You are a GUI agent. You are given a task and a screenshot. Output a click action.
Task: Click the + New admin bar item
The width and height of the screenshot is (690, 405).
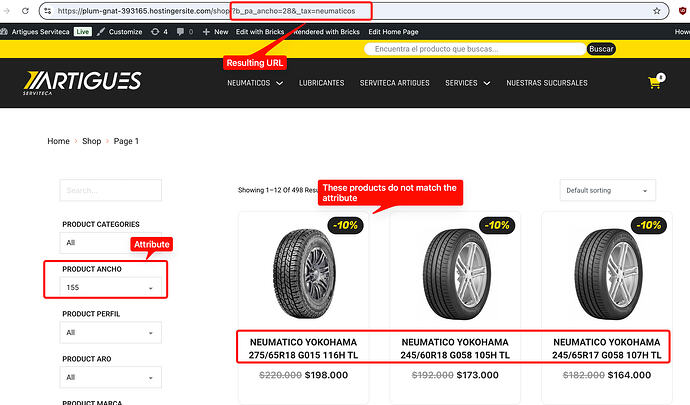coord(216,32)
